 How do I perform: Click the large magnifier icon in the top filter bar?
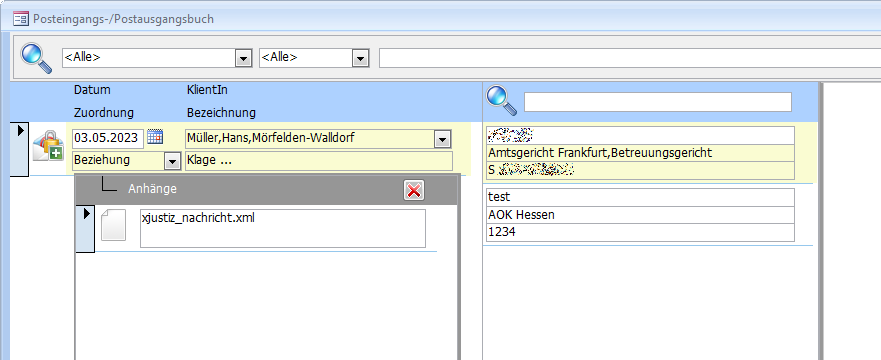36,58
